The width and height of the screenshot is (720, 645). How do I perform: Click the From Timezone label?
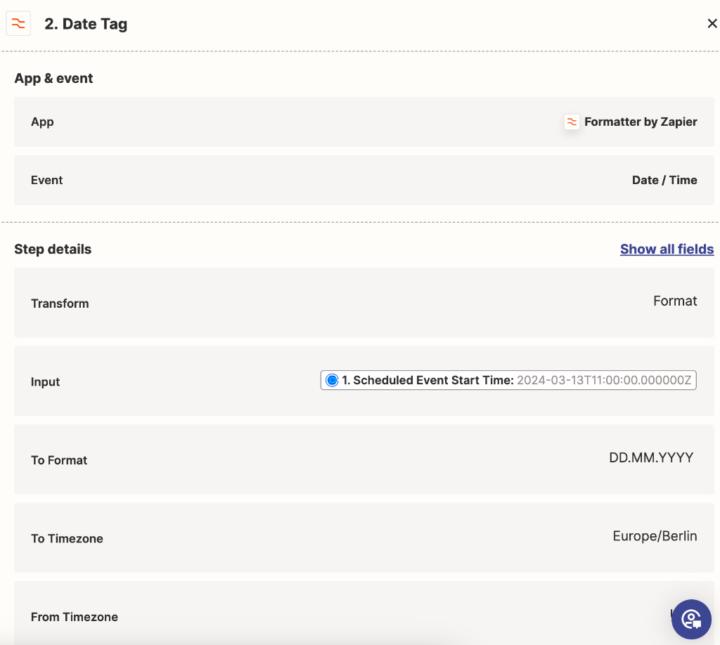point(74,617)
